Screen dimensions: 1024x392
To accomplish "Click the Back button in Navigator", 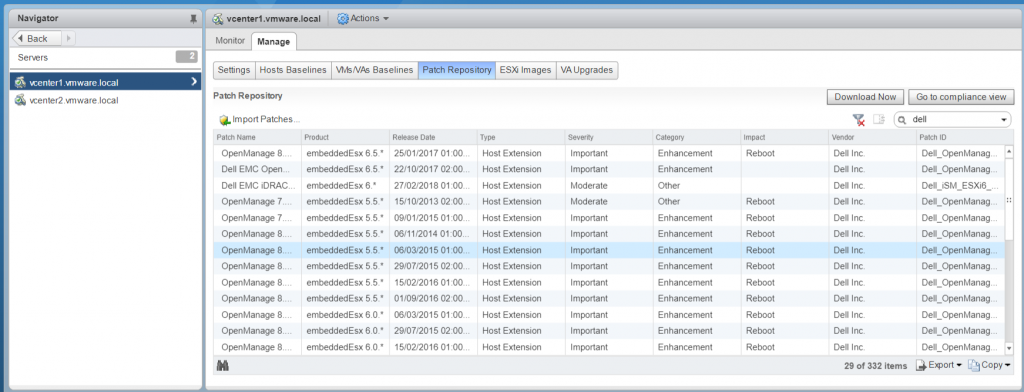I will coord(37,39).
